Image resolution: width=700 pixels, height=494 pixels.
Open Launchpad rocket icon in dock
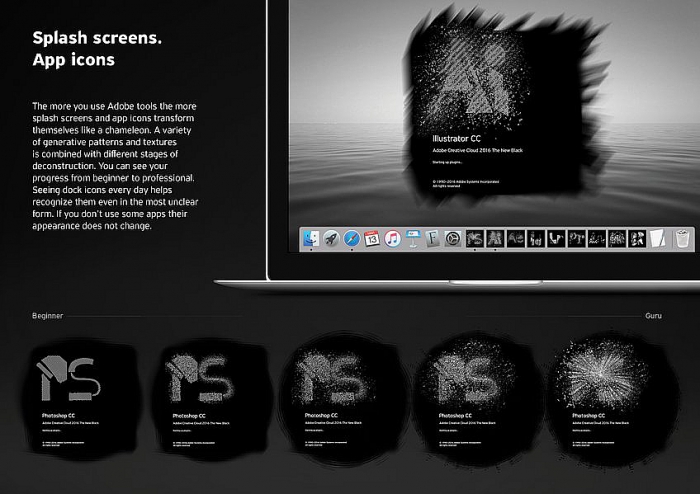[331, 239]
